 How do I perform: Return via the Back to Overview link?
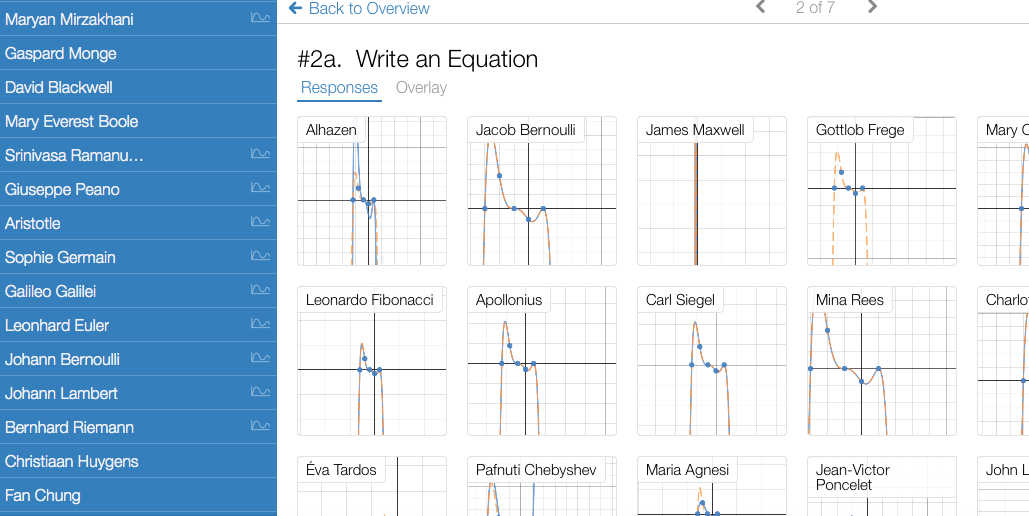pyautogui.click(x=359, y=9)
